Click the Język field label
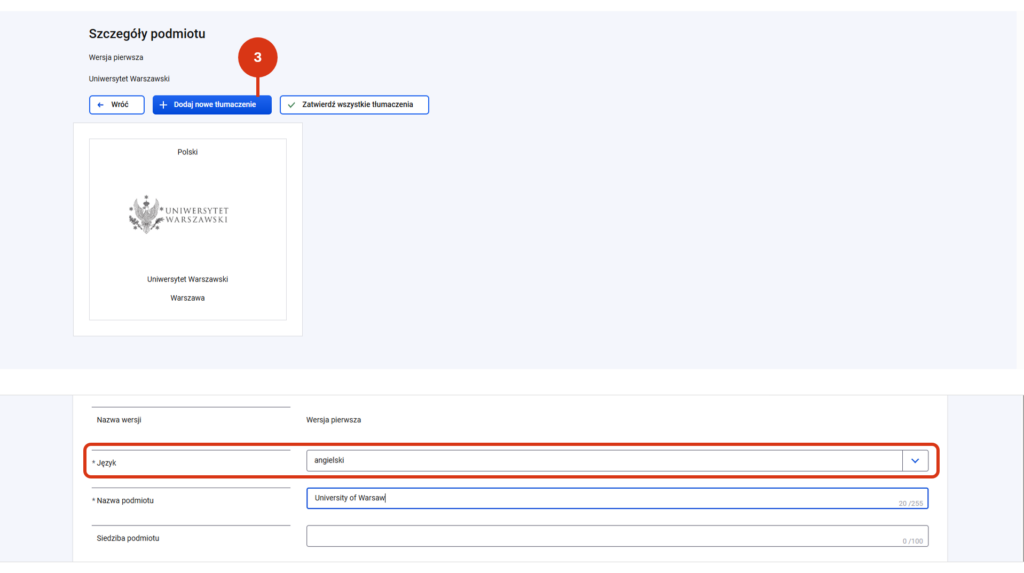This screenshot has height=573, width=1024. tap(104, 463)
